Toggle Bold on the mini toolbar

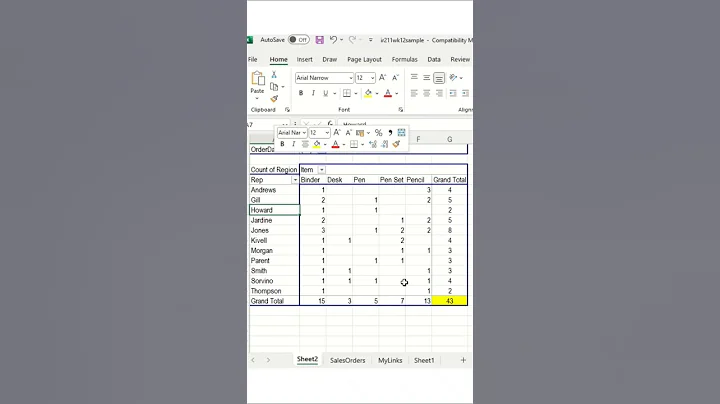[282, 144]
